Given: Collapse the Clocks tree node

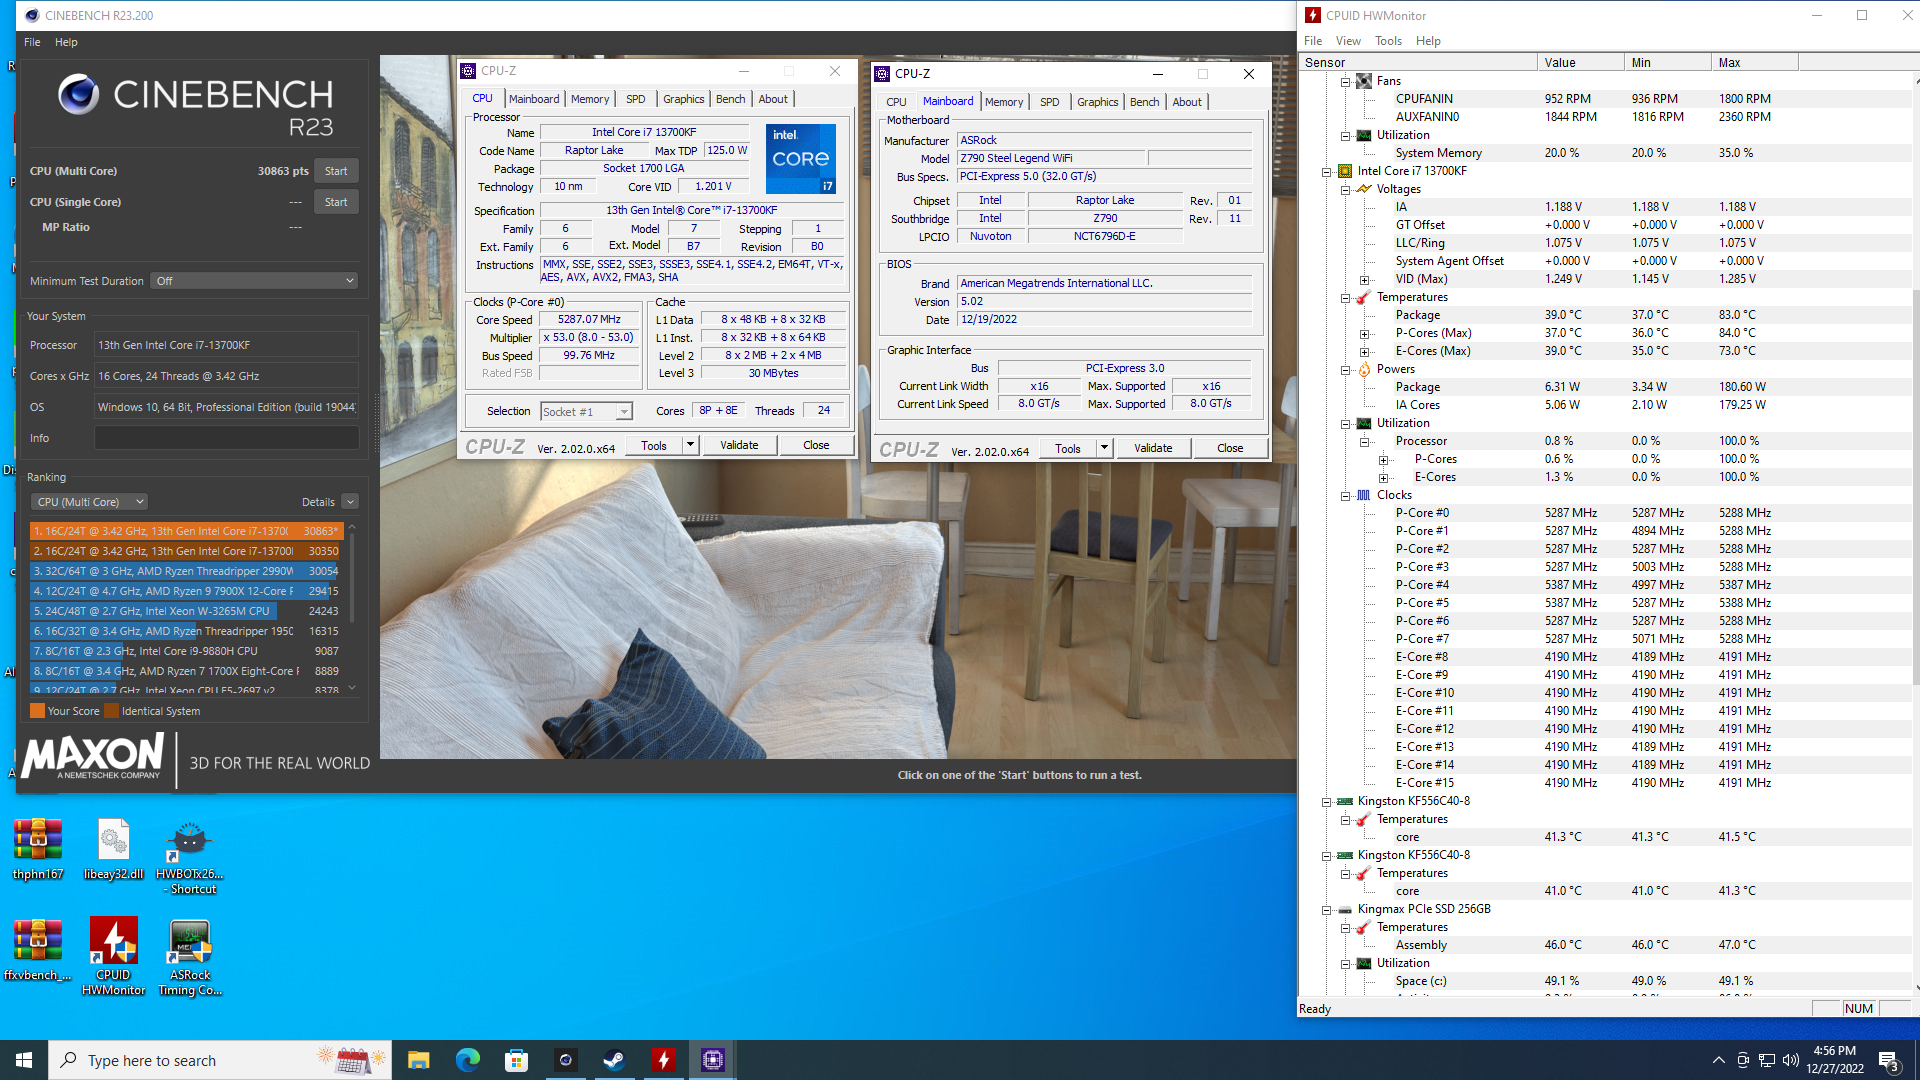Looking at the screenshot, I should tap(1346, 495).
